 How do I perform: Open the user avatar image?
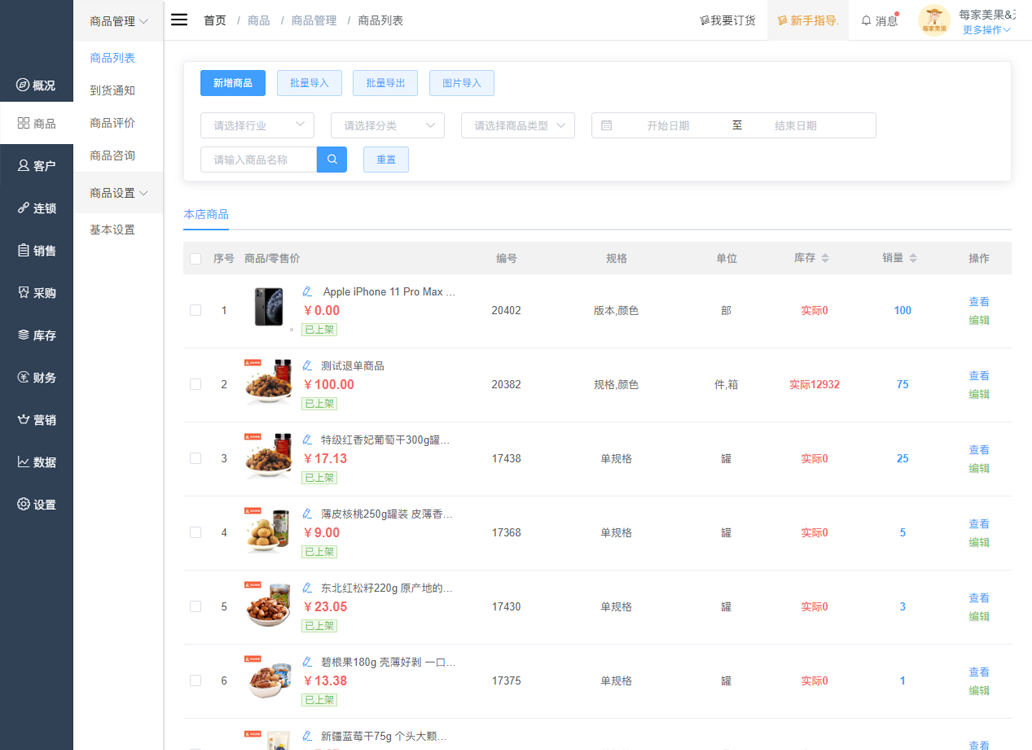tap(934, 20)
